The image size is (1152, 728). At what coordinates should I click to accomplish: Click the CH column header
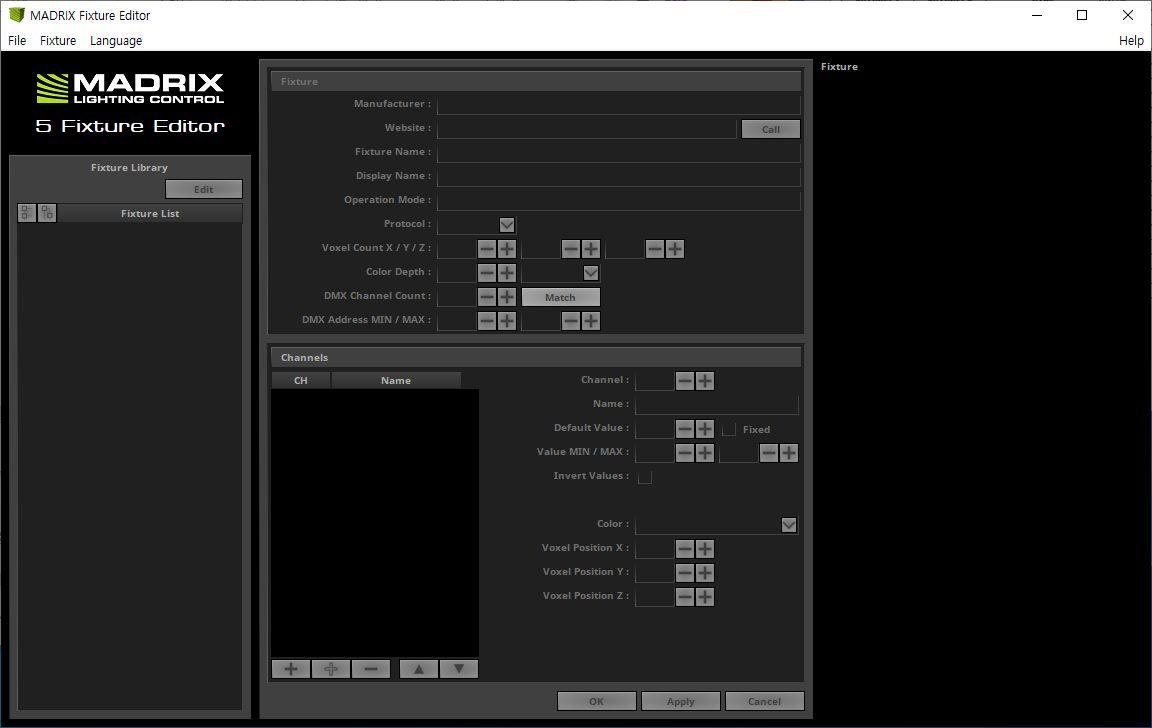300,381
